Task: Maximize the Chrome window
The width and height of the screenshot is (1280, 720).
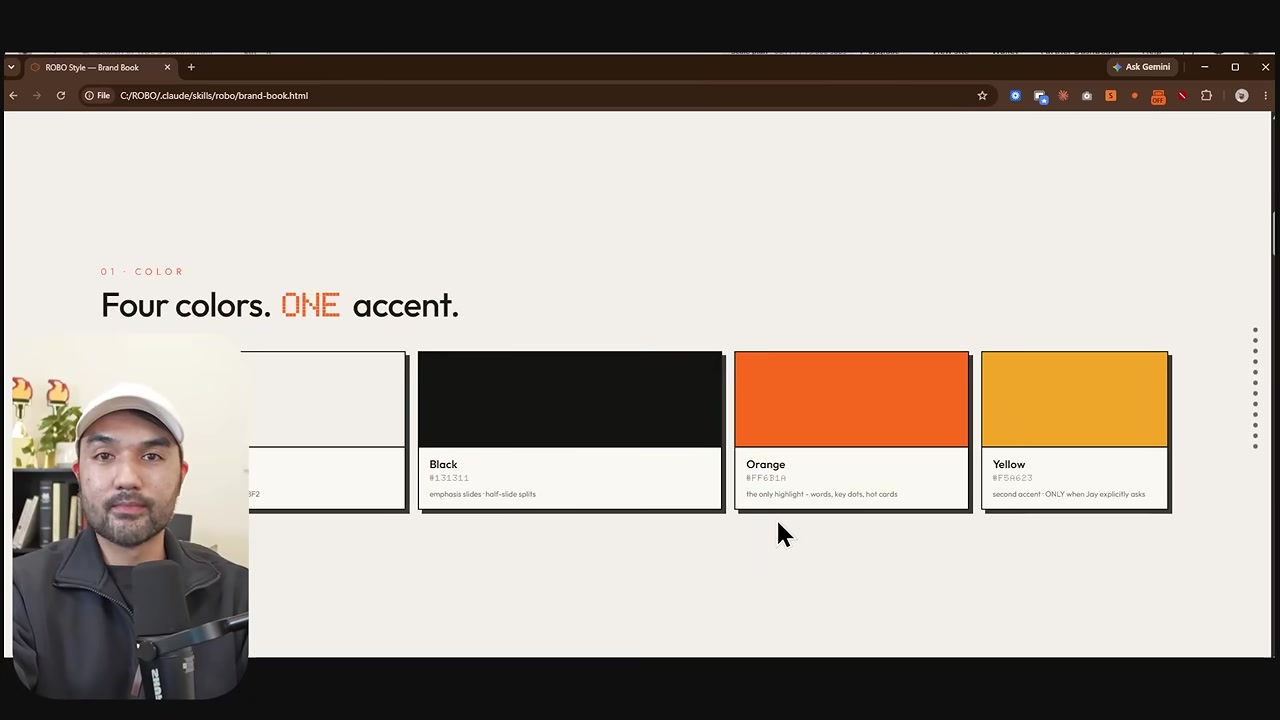Action: click(1235, 67)
